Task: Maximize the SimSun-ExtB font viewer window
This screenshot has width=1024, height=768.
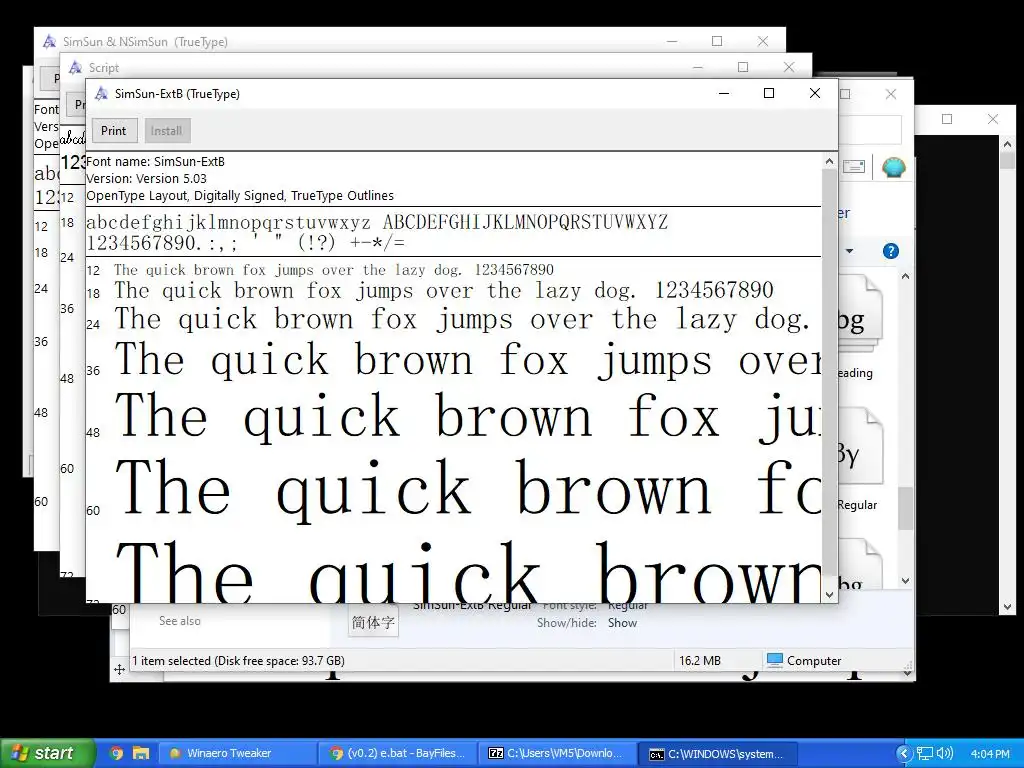Action: (x=769, y=93)
